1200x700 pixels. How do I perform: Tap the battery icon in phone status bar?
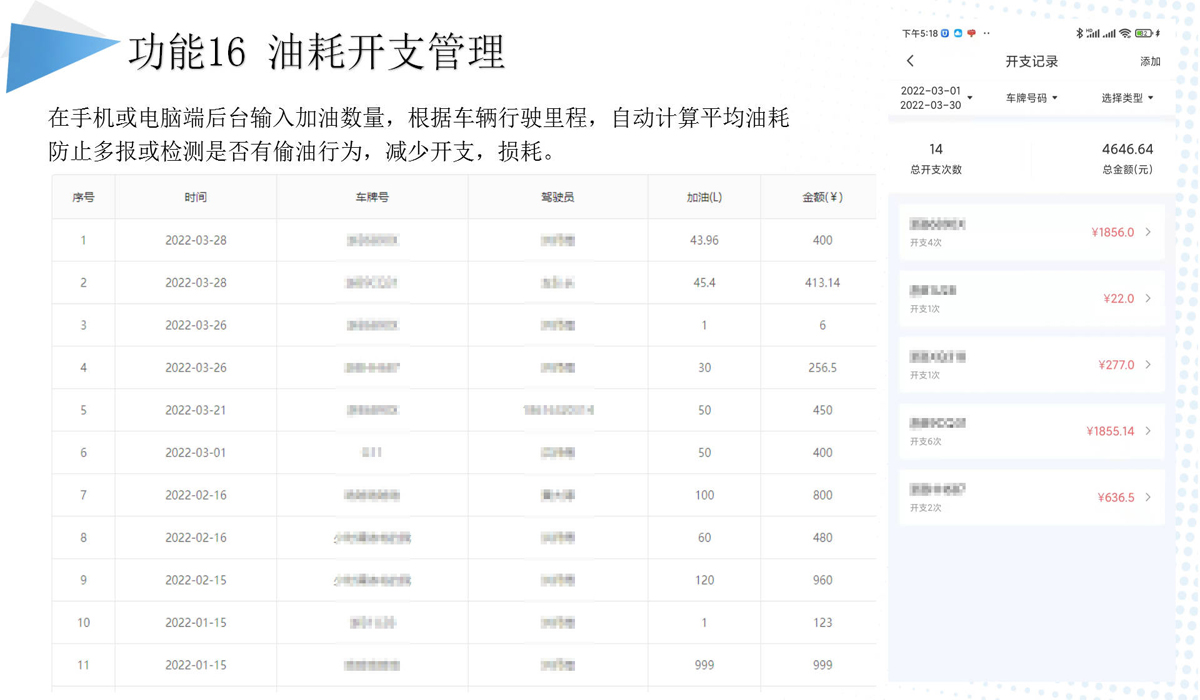pos(1143,33)
